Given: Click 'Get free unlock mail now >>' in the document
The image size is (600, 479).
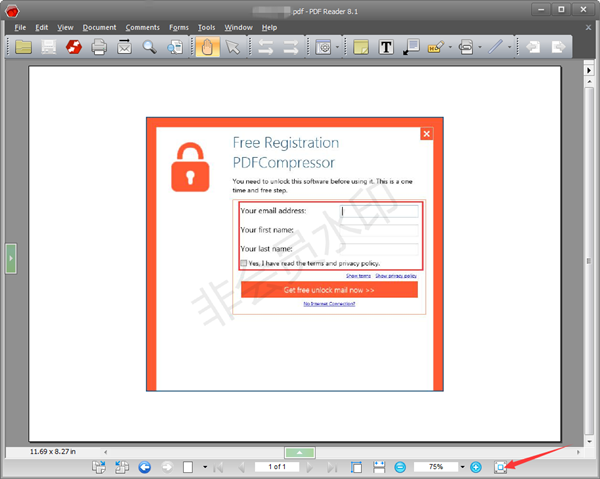Looking at the screenshot, I should click(x=329, y=290).
